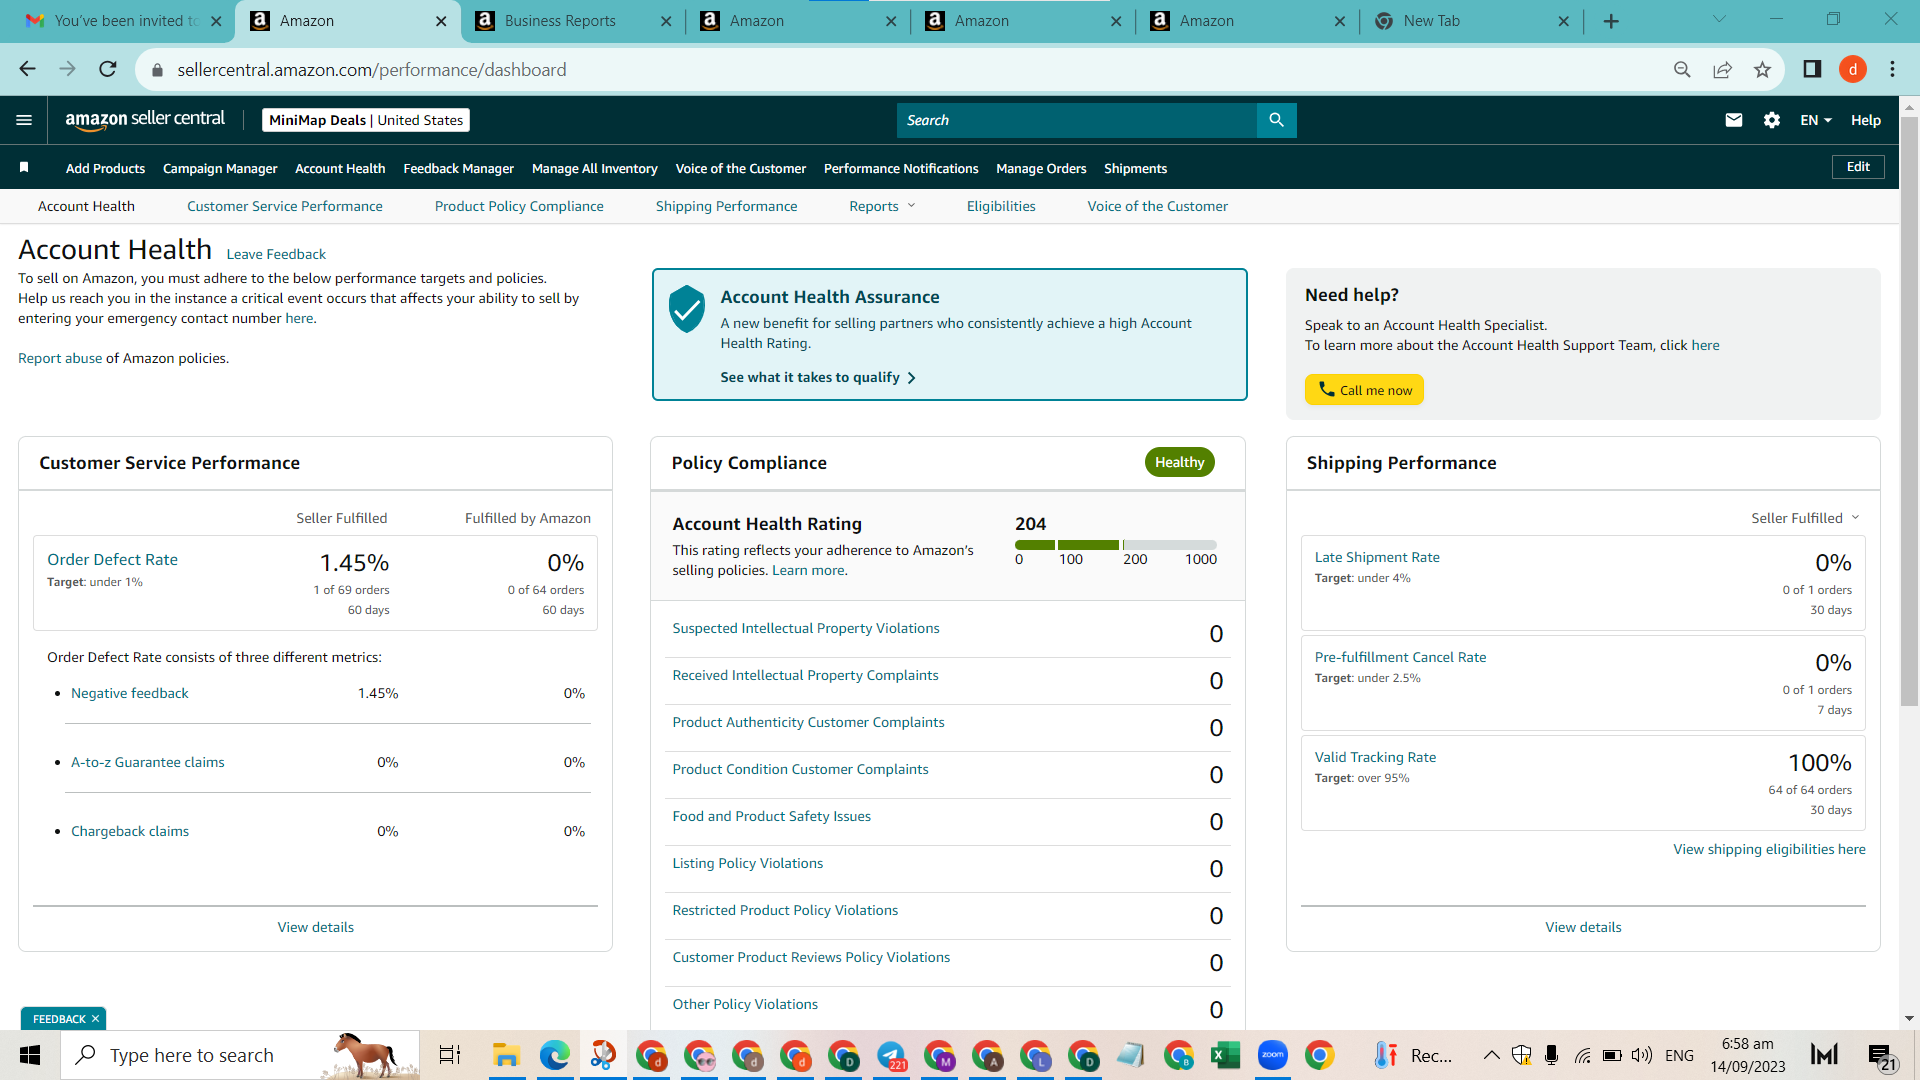This screenshot has width=1920, height=1080.
Task: Open the Late Shipment Rate link
Action: pos(1377,557)
